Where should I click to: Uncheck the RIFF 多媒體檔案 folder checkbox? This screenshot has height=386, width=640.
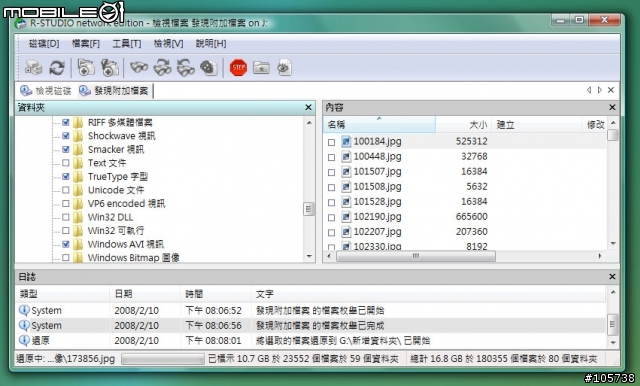66,122
